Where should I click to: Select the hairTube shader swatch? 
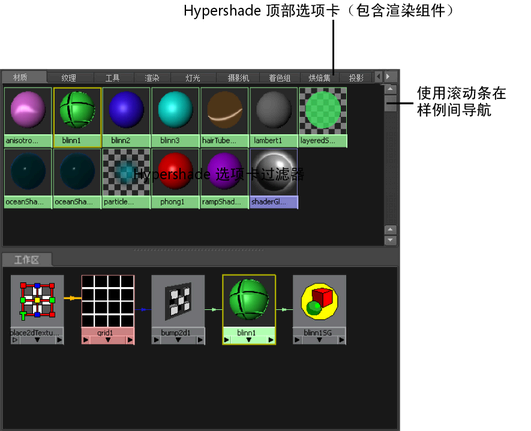pos(225,111)
